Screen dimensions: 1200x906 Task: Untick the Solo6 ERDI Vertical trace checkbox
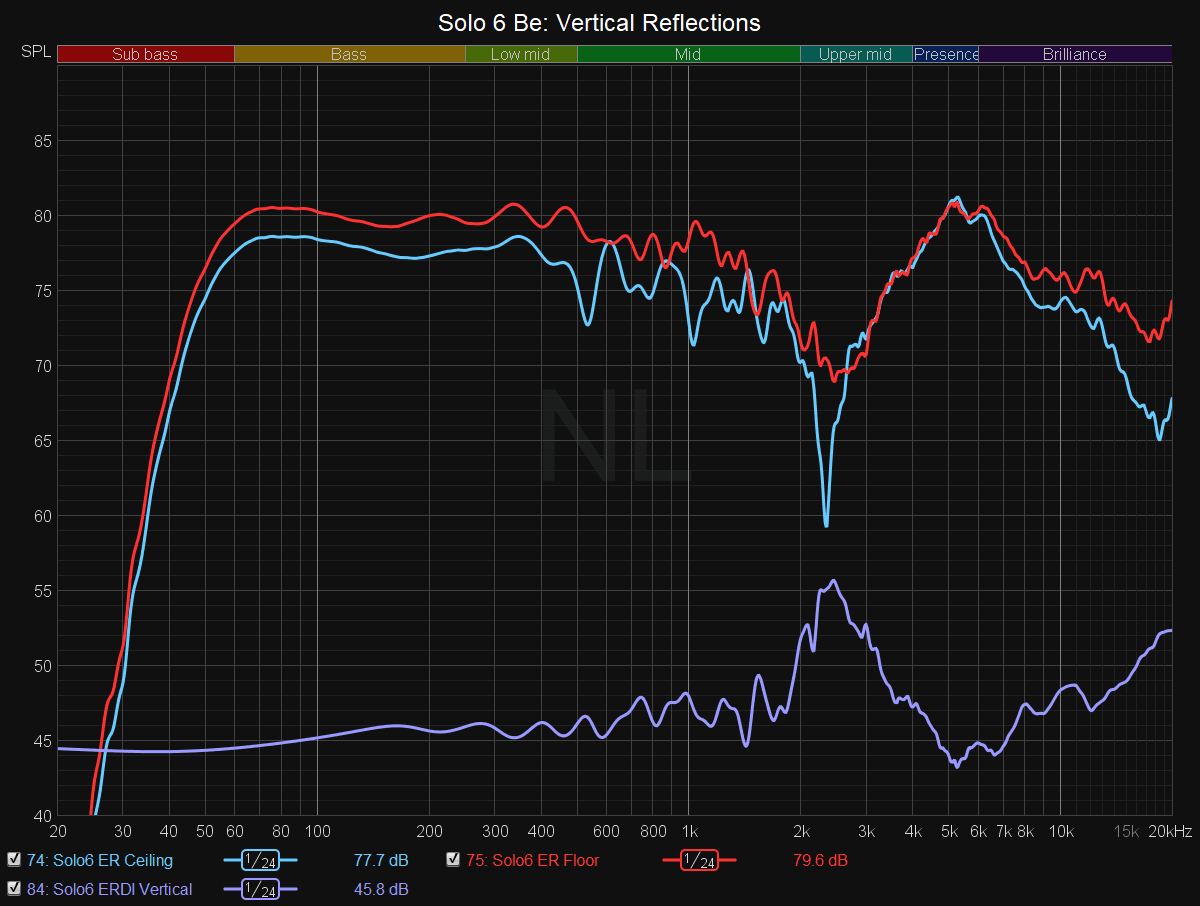[14, 888]
